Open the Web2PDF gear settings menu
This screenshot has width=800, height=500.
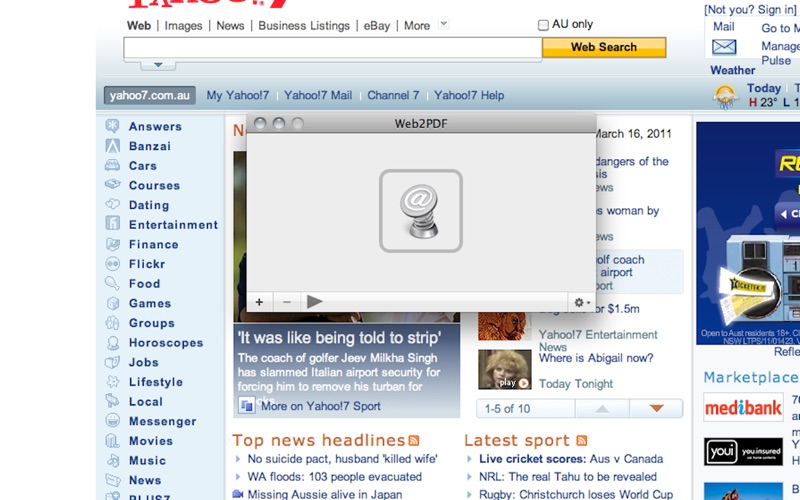(582, 303)
